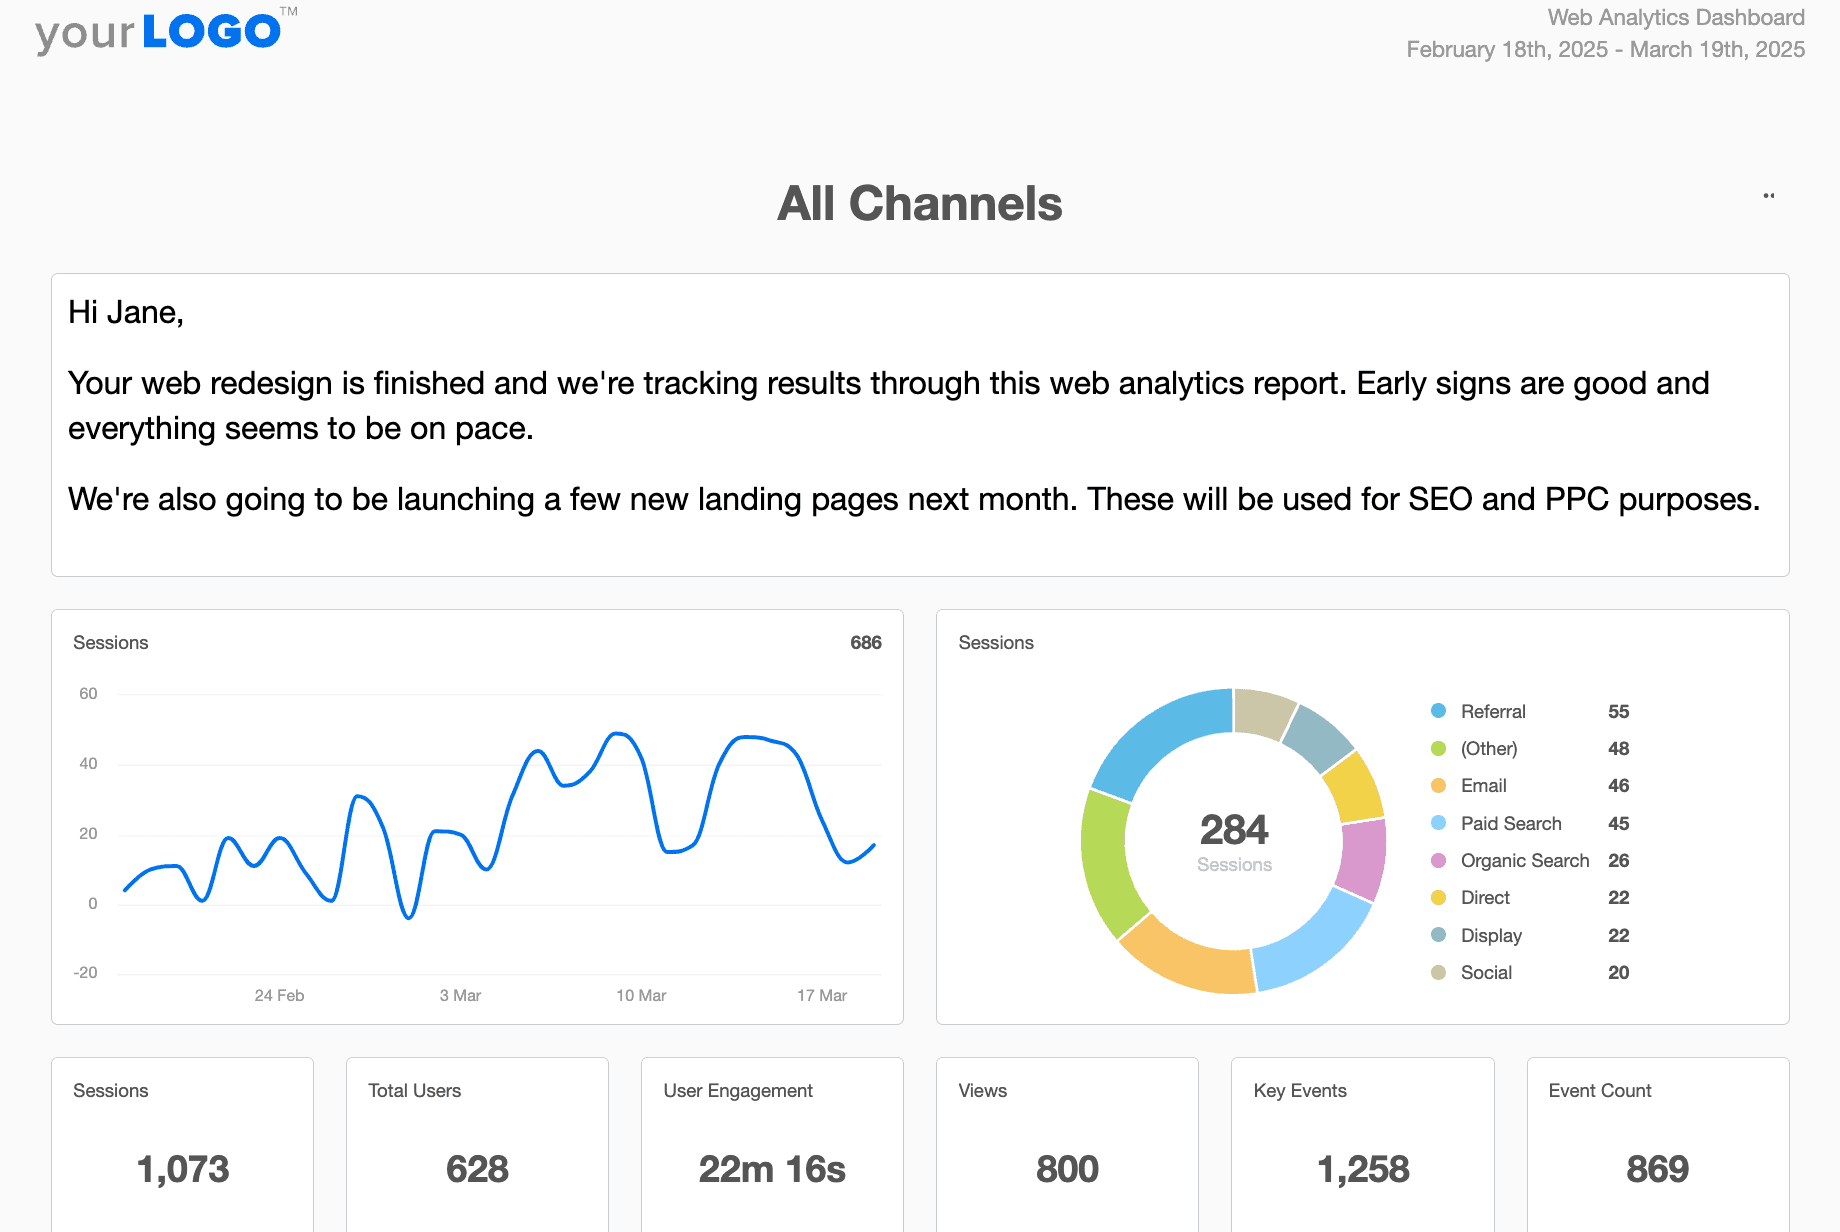Click the Display legend dot

(1438, 935)
